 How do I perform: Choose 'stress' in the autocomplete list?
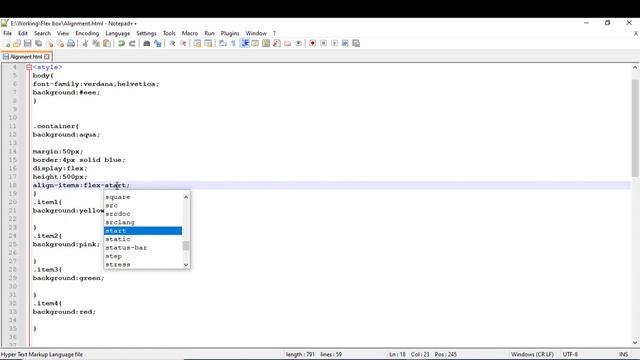pyautogui.click(x=143, y=264)
